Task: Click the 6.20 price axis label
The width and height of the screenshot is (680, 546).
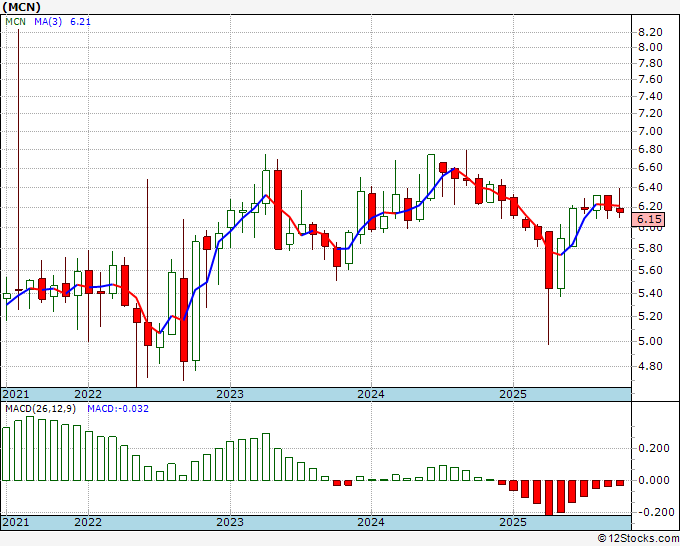Action: coord(650,206)
